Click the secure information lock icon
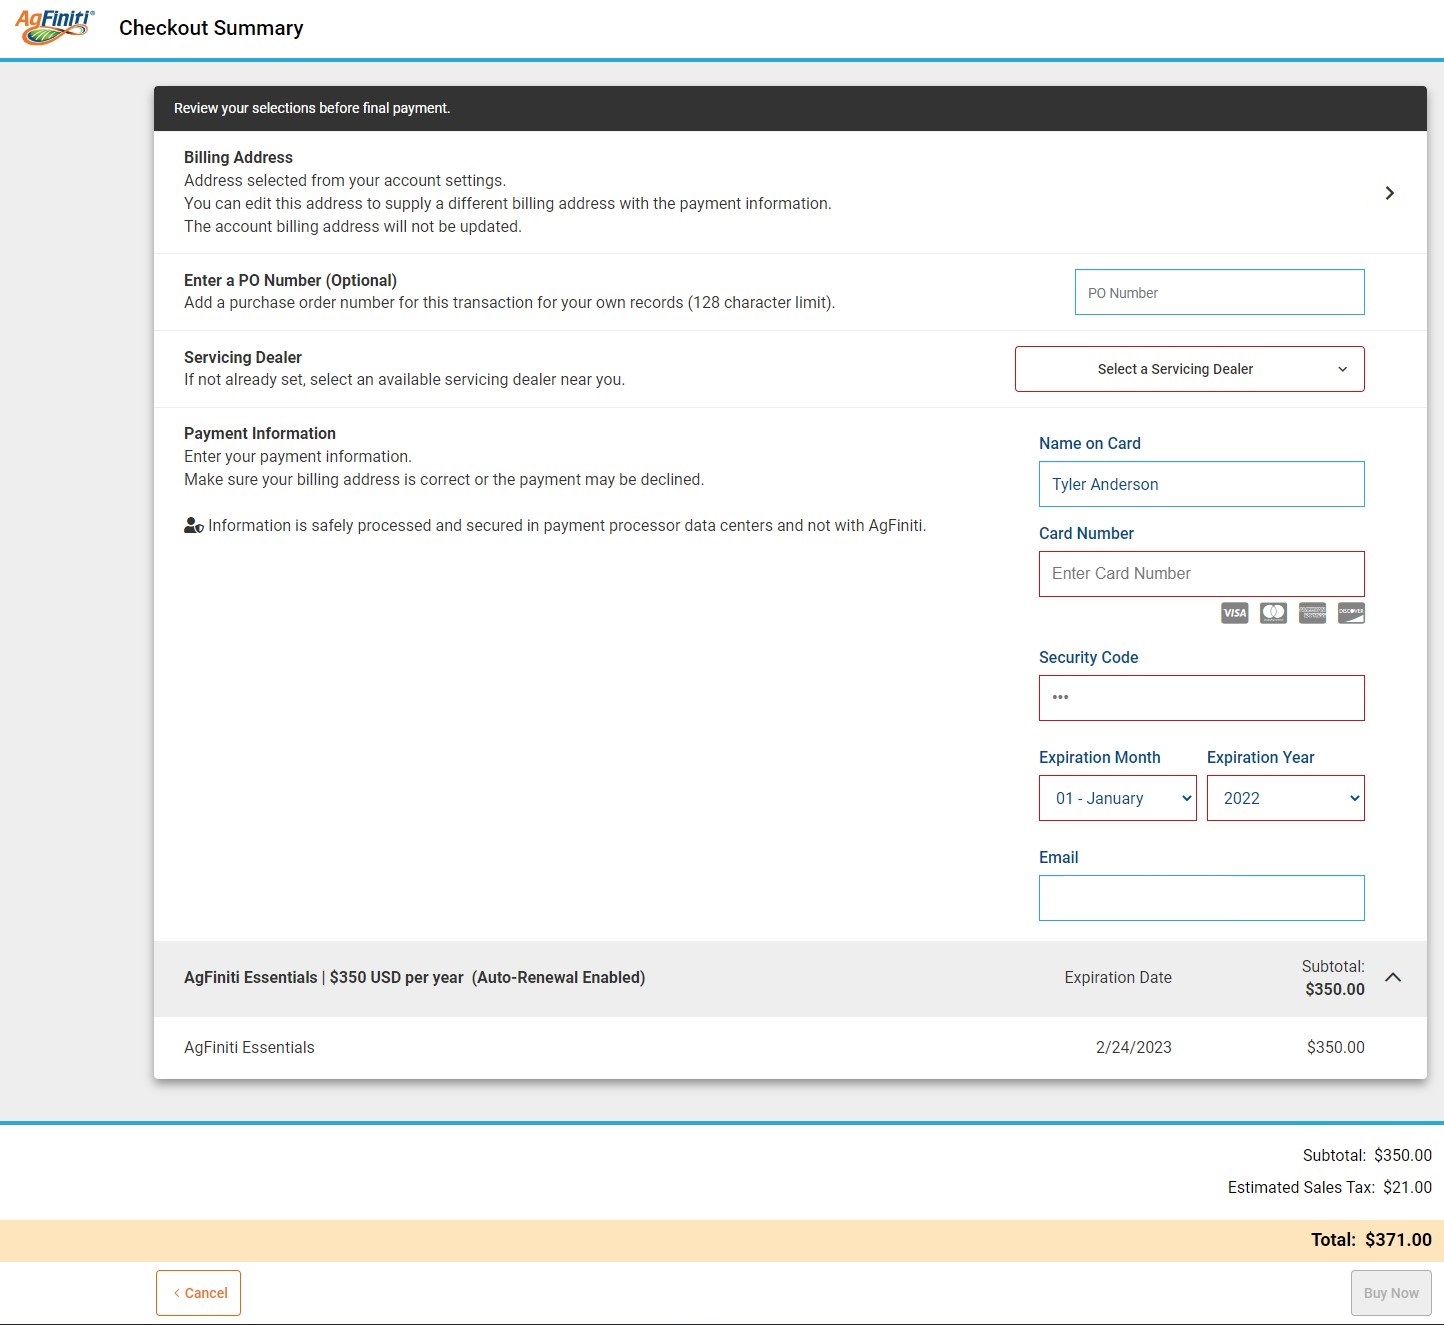 tap(194, 525)
